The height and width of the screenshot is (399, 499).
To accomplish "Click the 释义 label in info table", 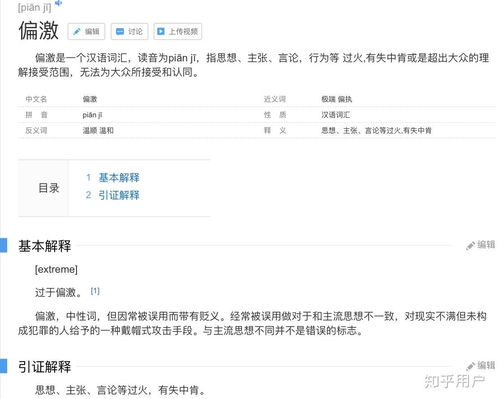I will (275, 130).
